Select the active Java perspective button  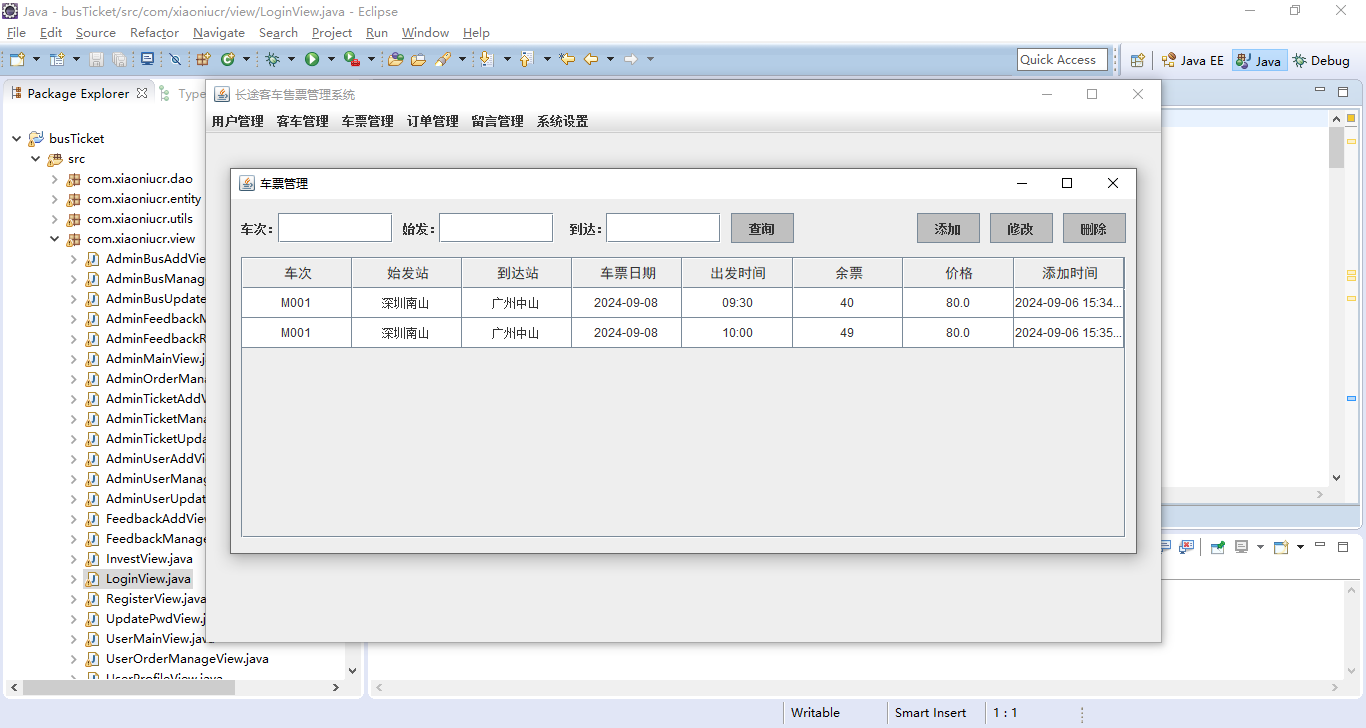[x=1259, y=60]
